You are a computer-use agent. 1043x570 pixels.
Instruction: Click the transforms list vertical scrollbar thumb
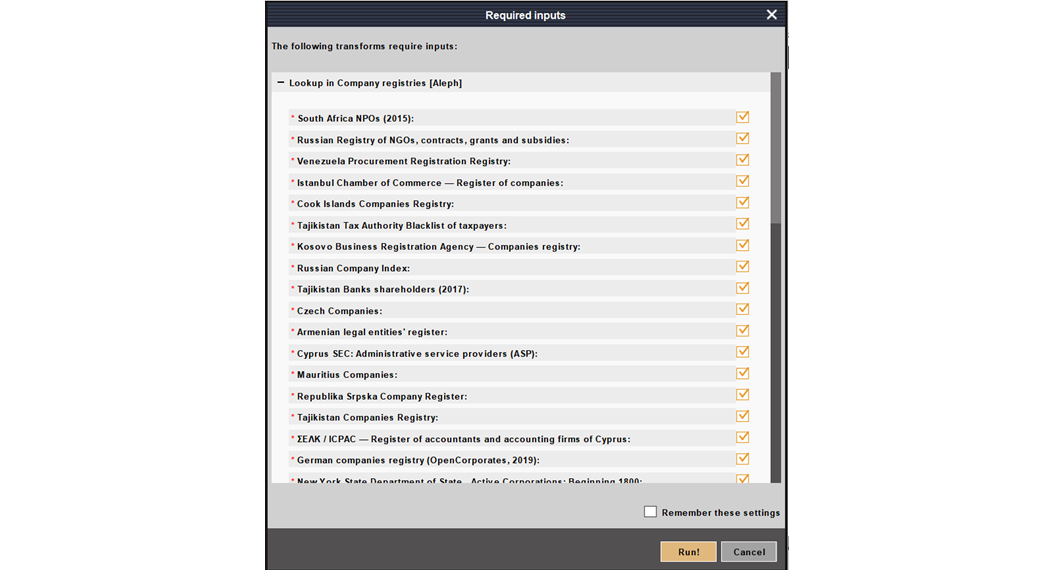[776, 148]
